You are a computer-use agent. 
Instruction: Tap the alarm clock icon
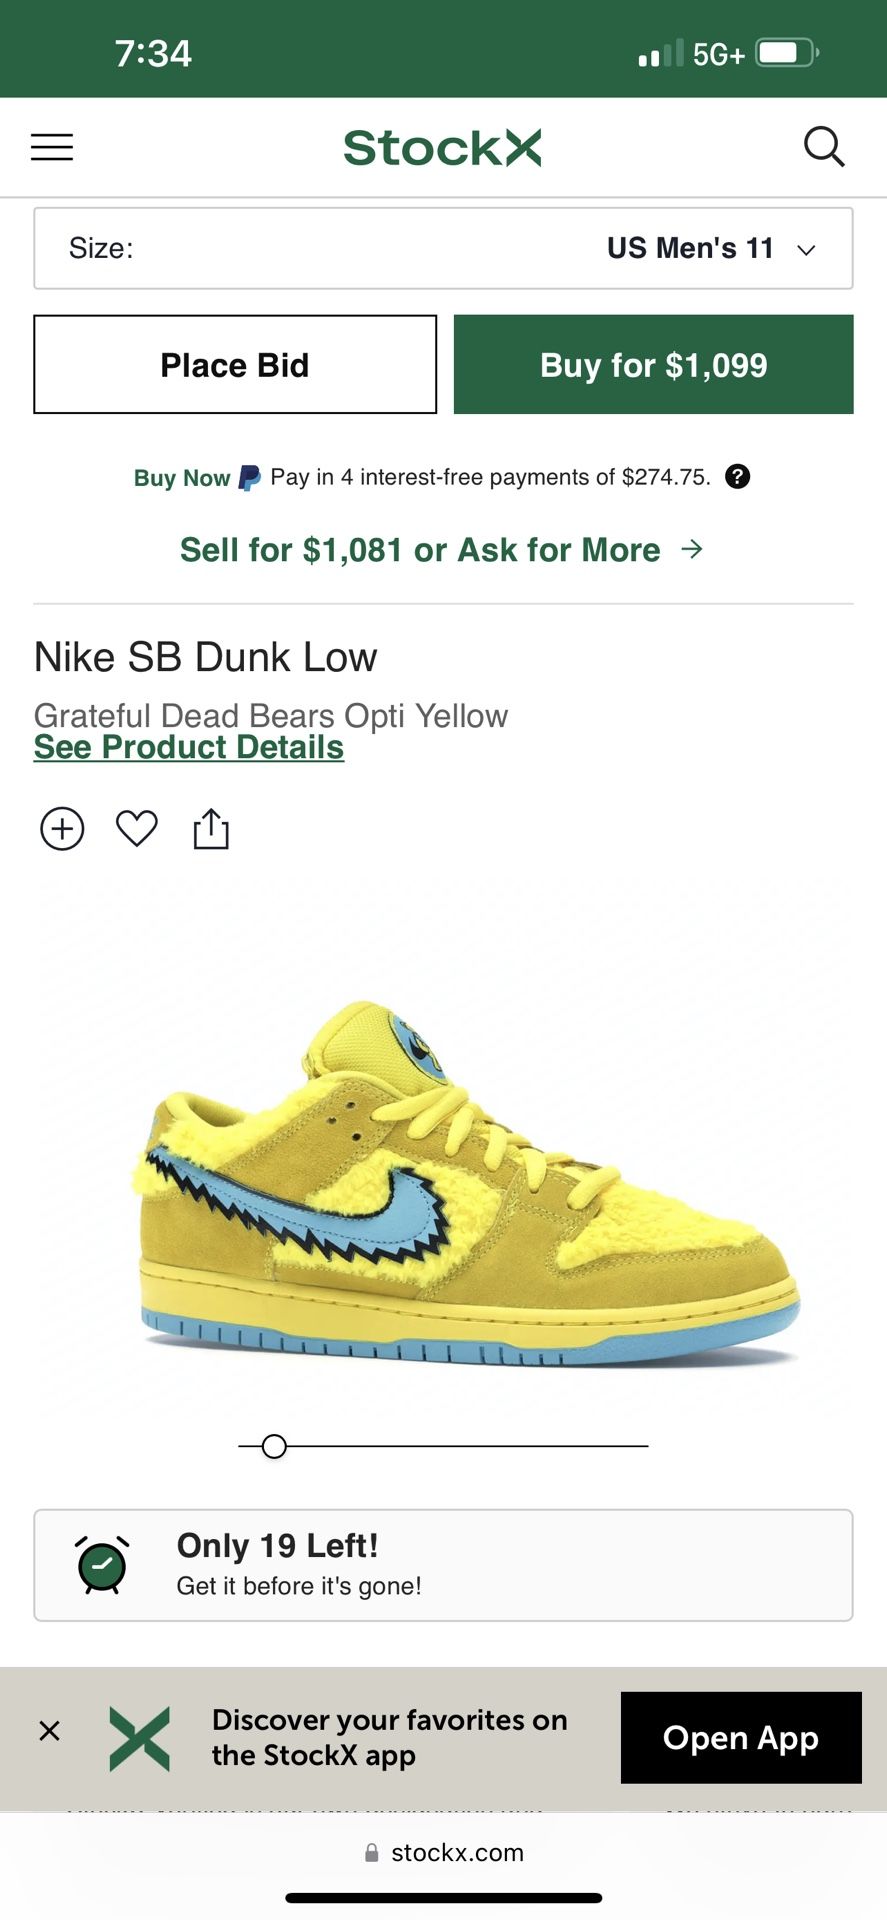tap(102, 1564)
